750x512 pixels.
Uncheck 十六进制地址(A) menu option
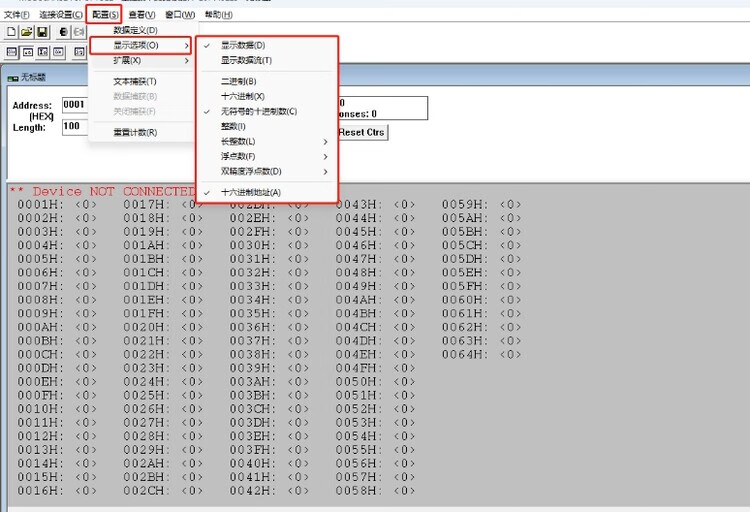[x=250, y=192]
